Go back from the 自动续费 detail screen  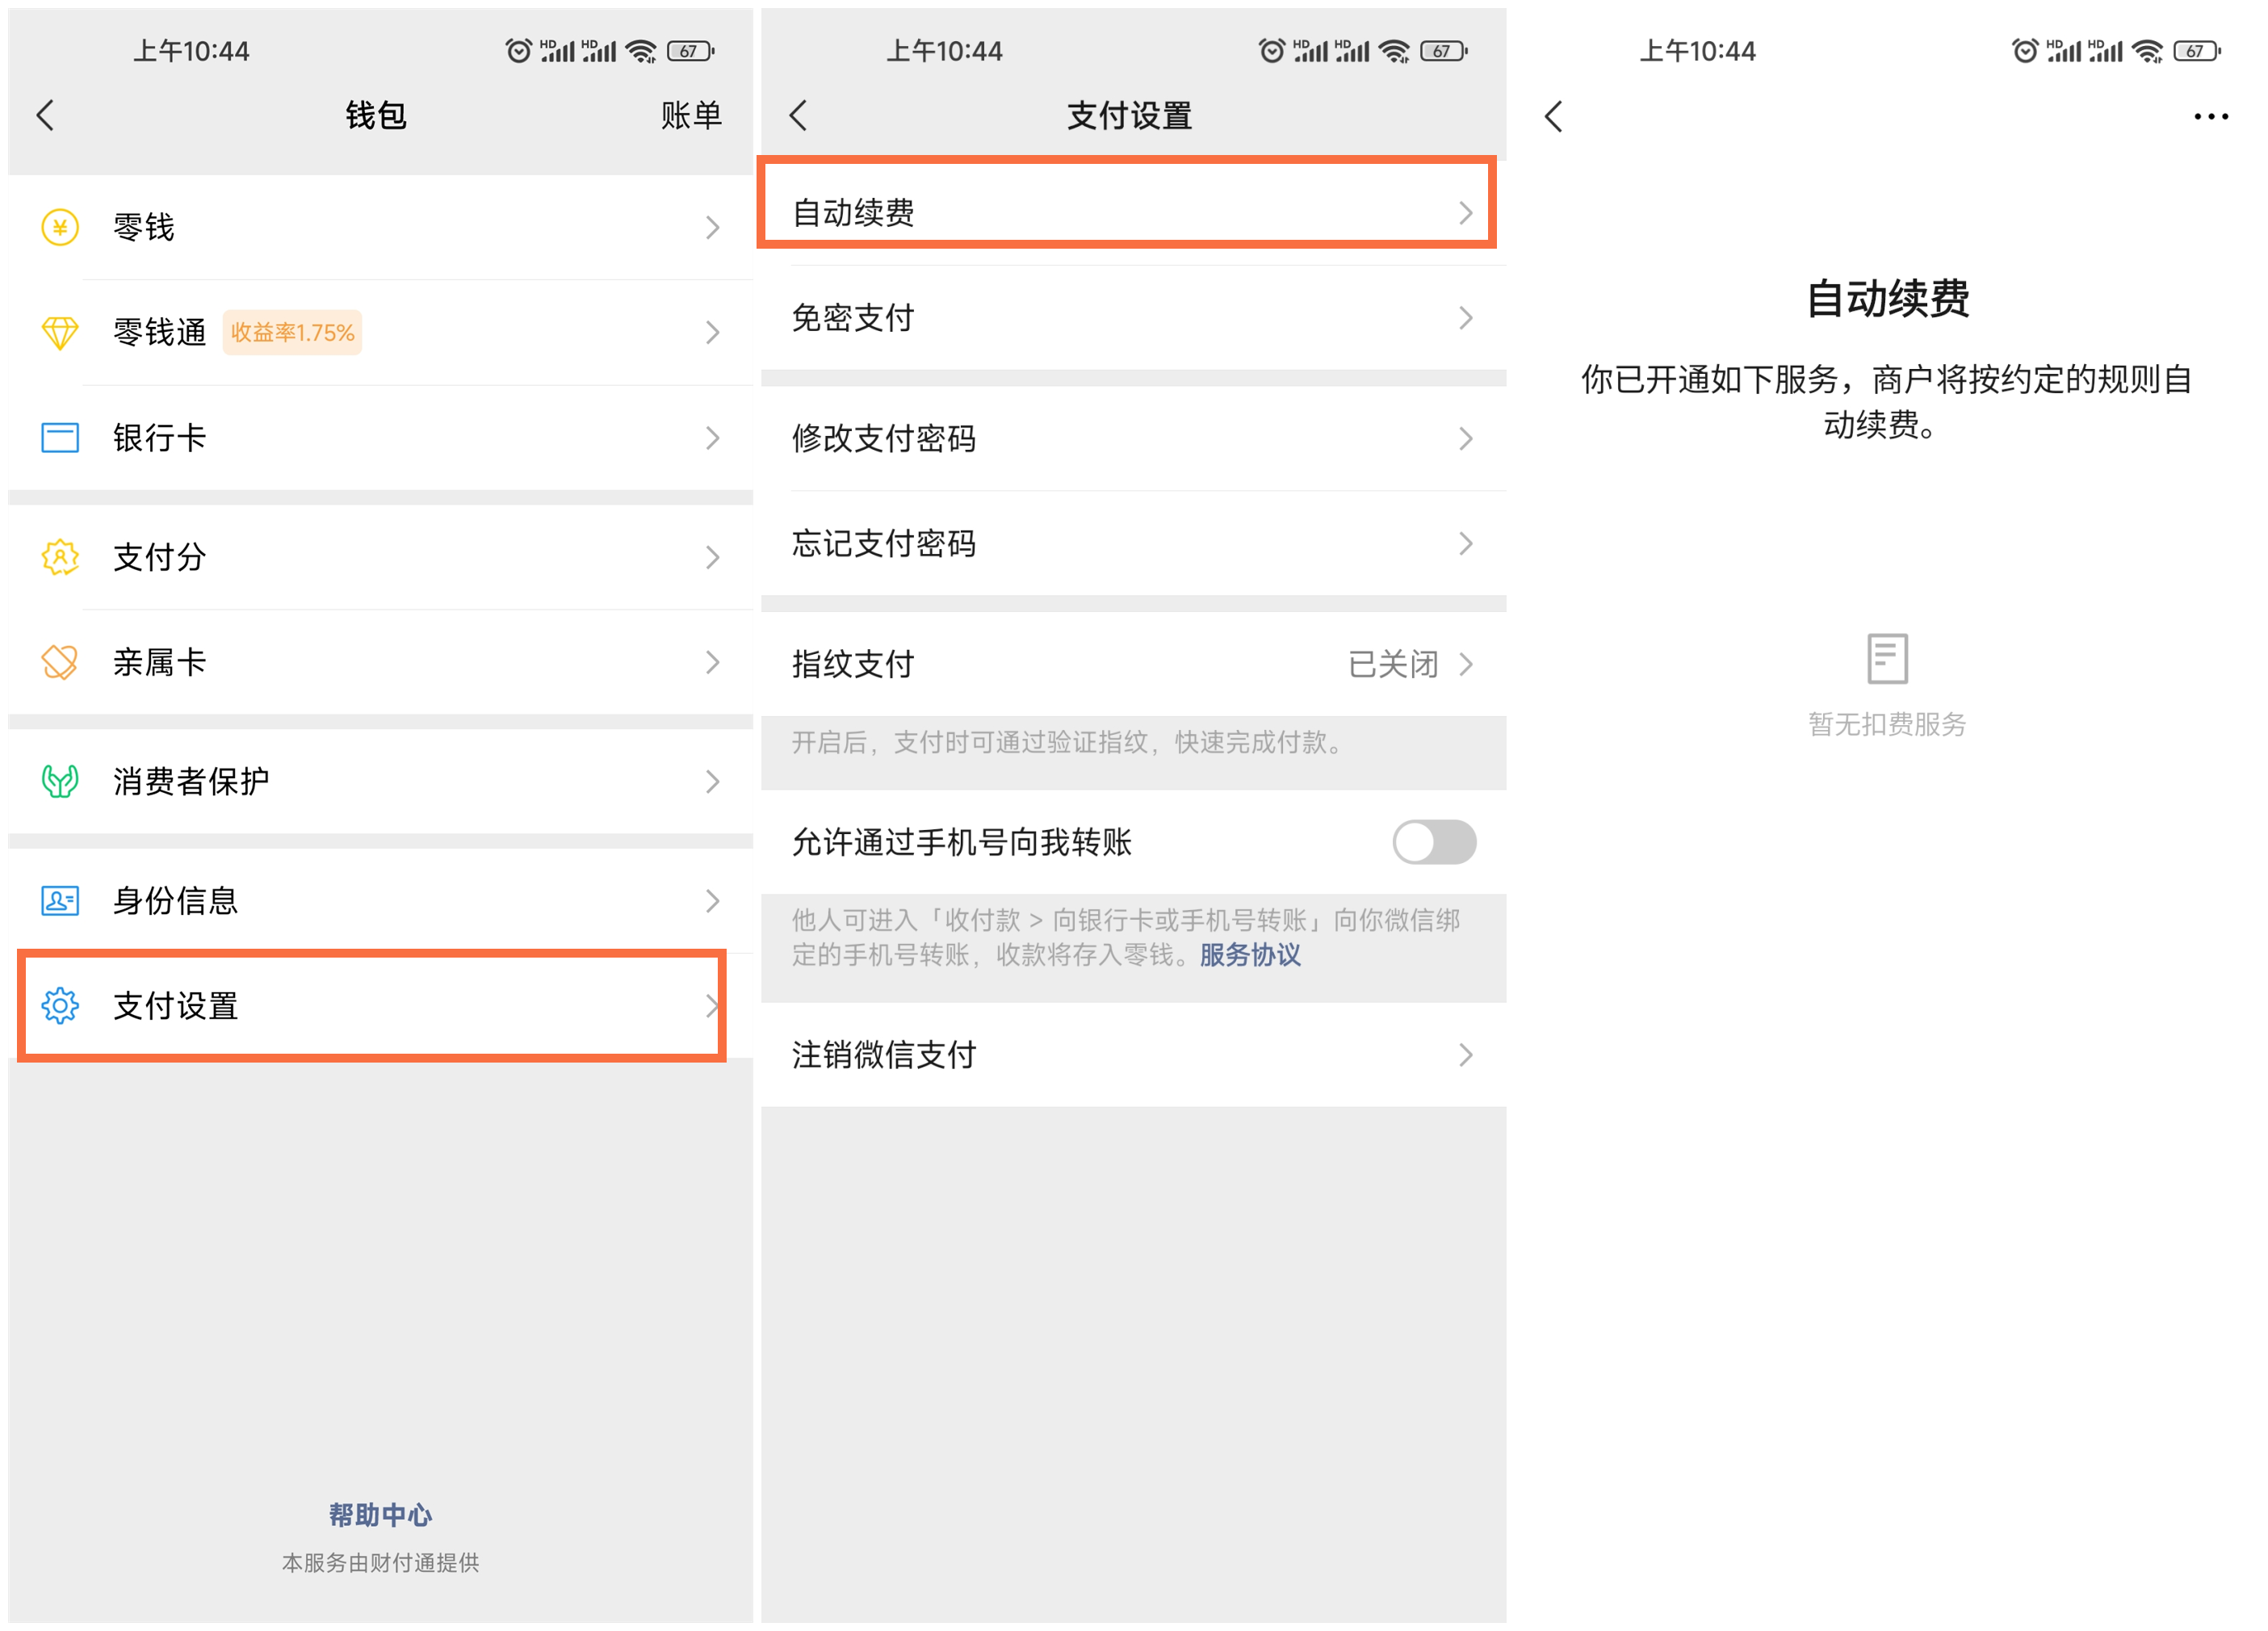(1553, 116)
